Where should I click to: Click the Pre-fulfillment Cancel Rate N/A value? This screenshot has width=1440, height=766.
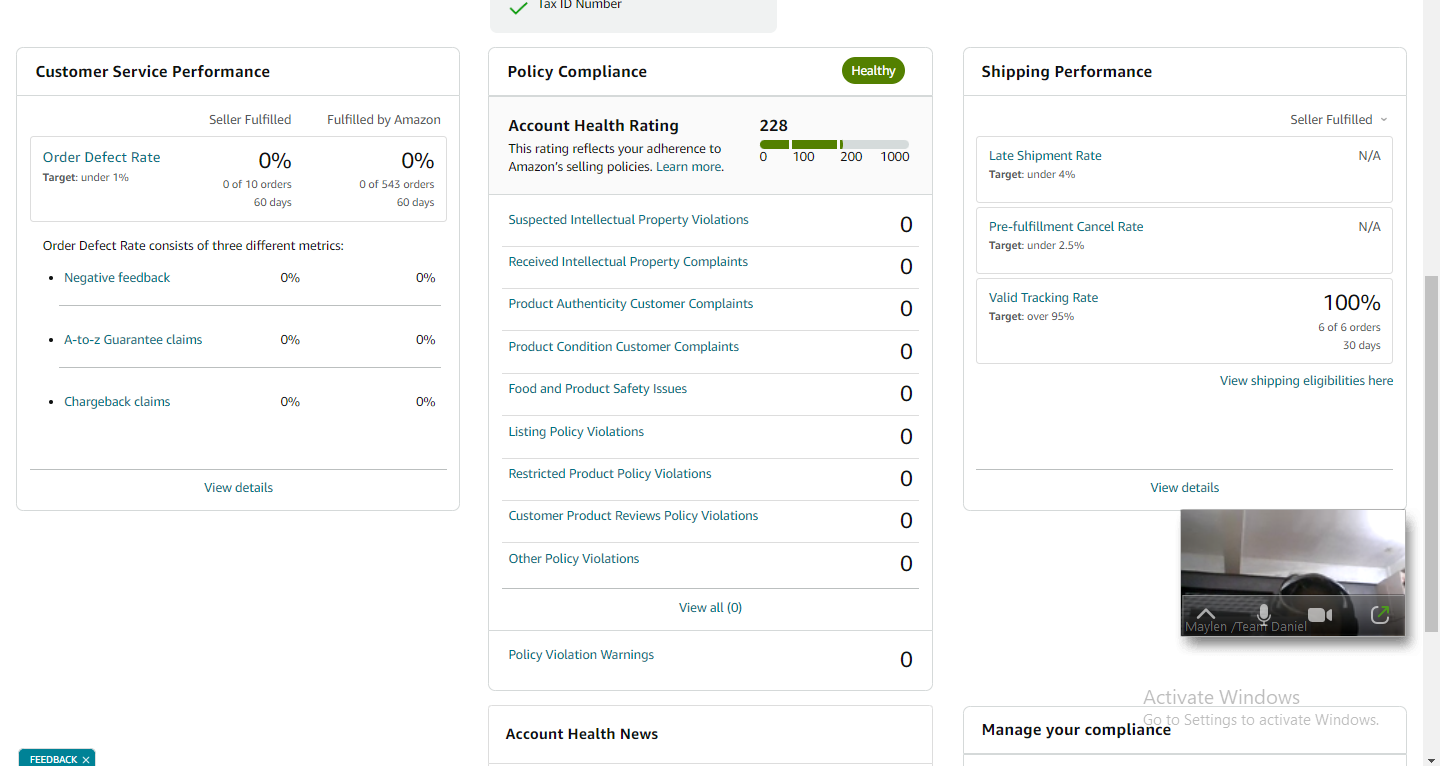1369,227
